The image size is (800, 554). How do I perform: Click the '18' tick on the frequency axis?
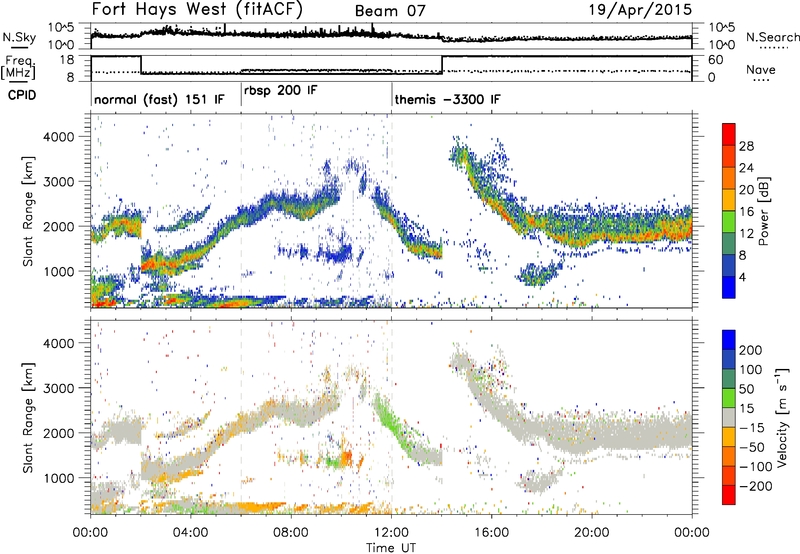tap(67, 60)
